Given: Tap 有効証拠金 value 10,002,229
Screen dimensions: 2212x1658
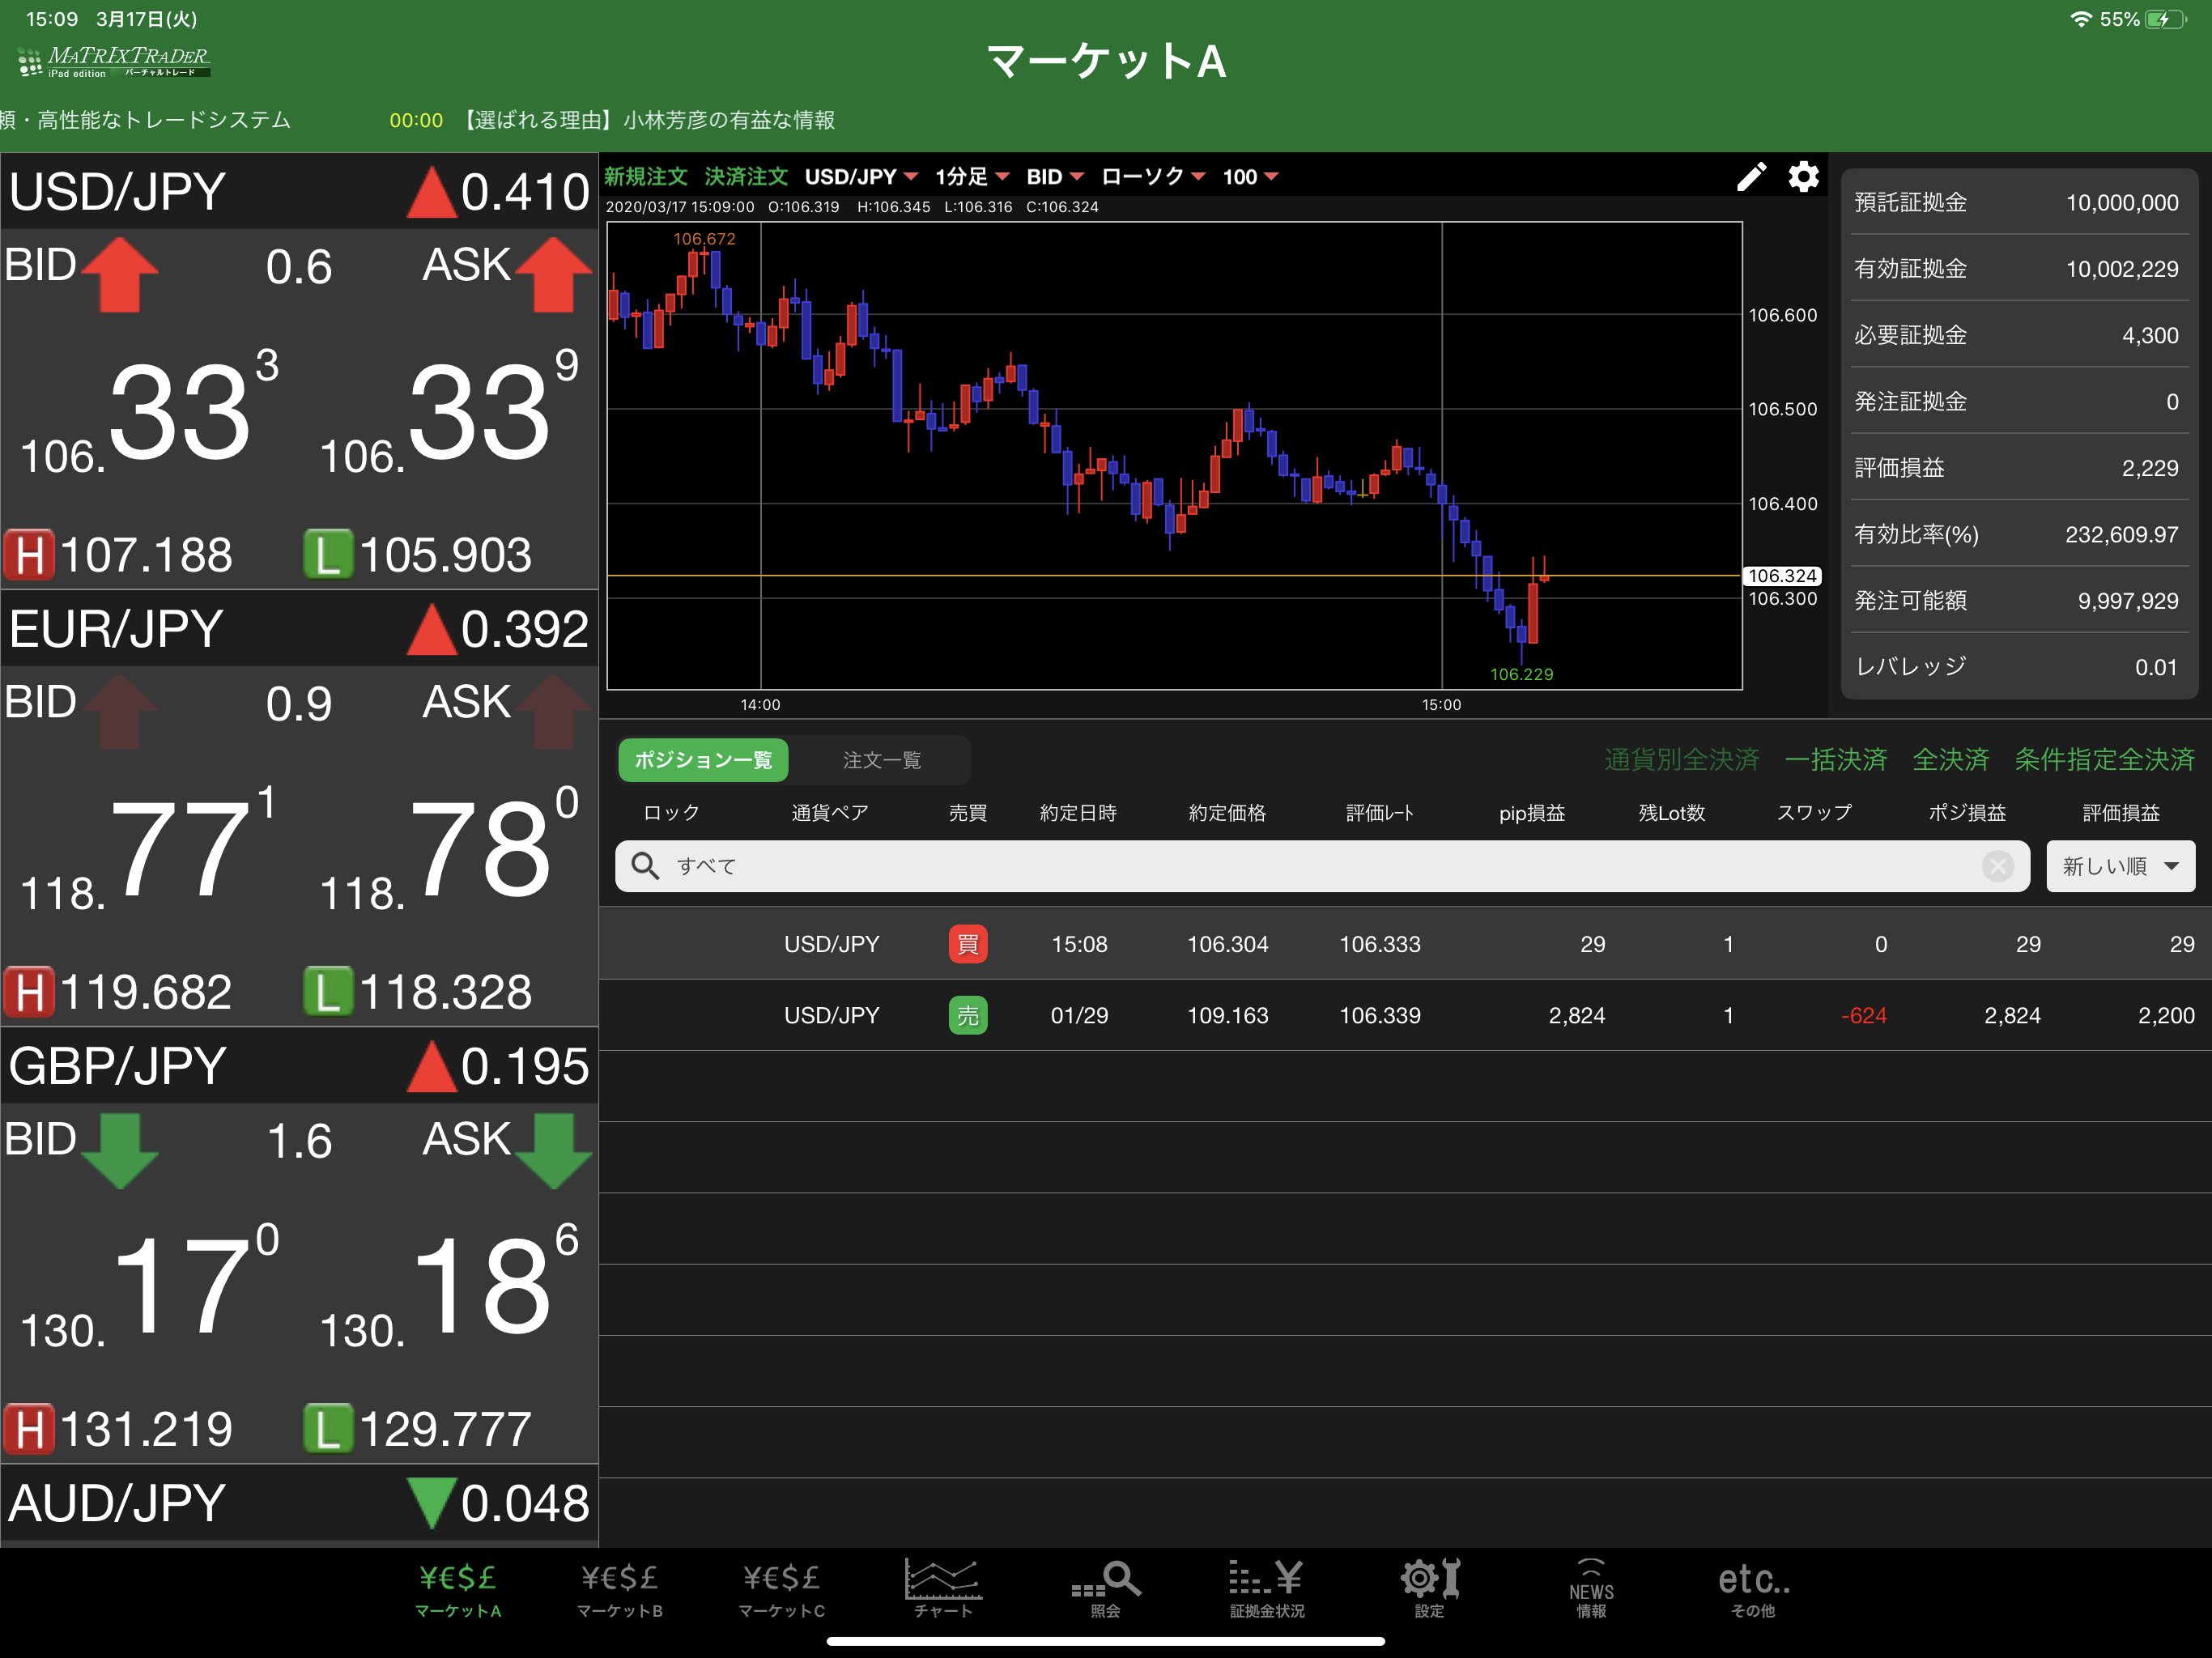Looking at the screenshot, I should 2121,269.
